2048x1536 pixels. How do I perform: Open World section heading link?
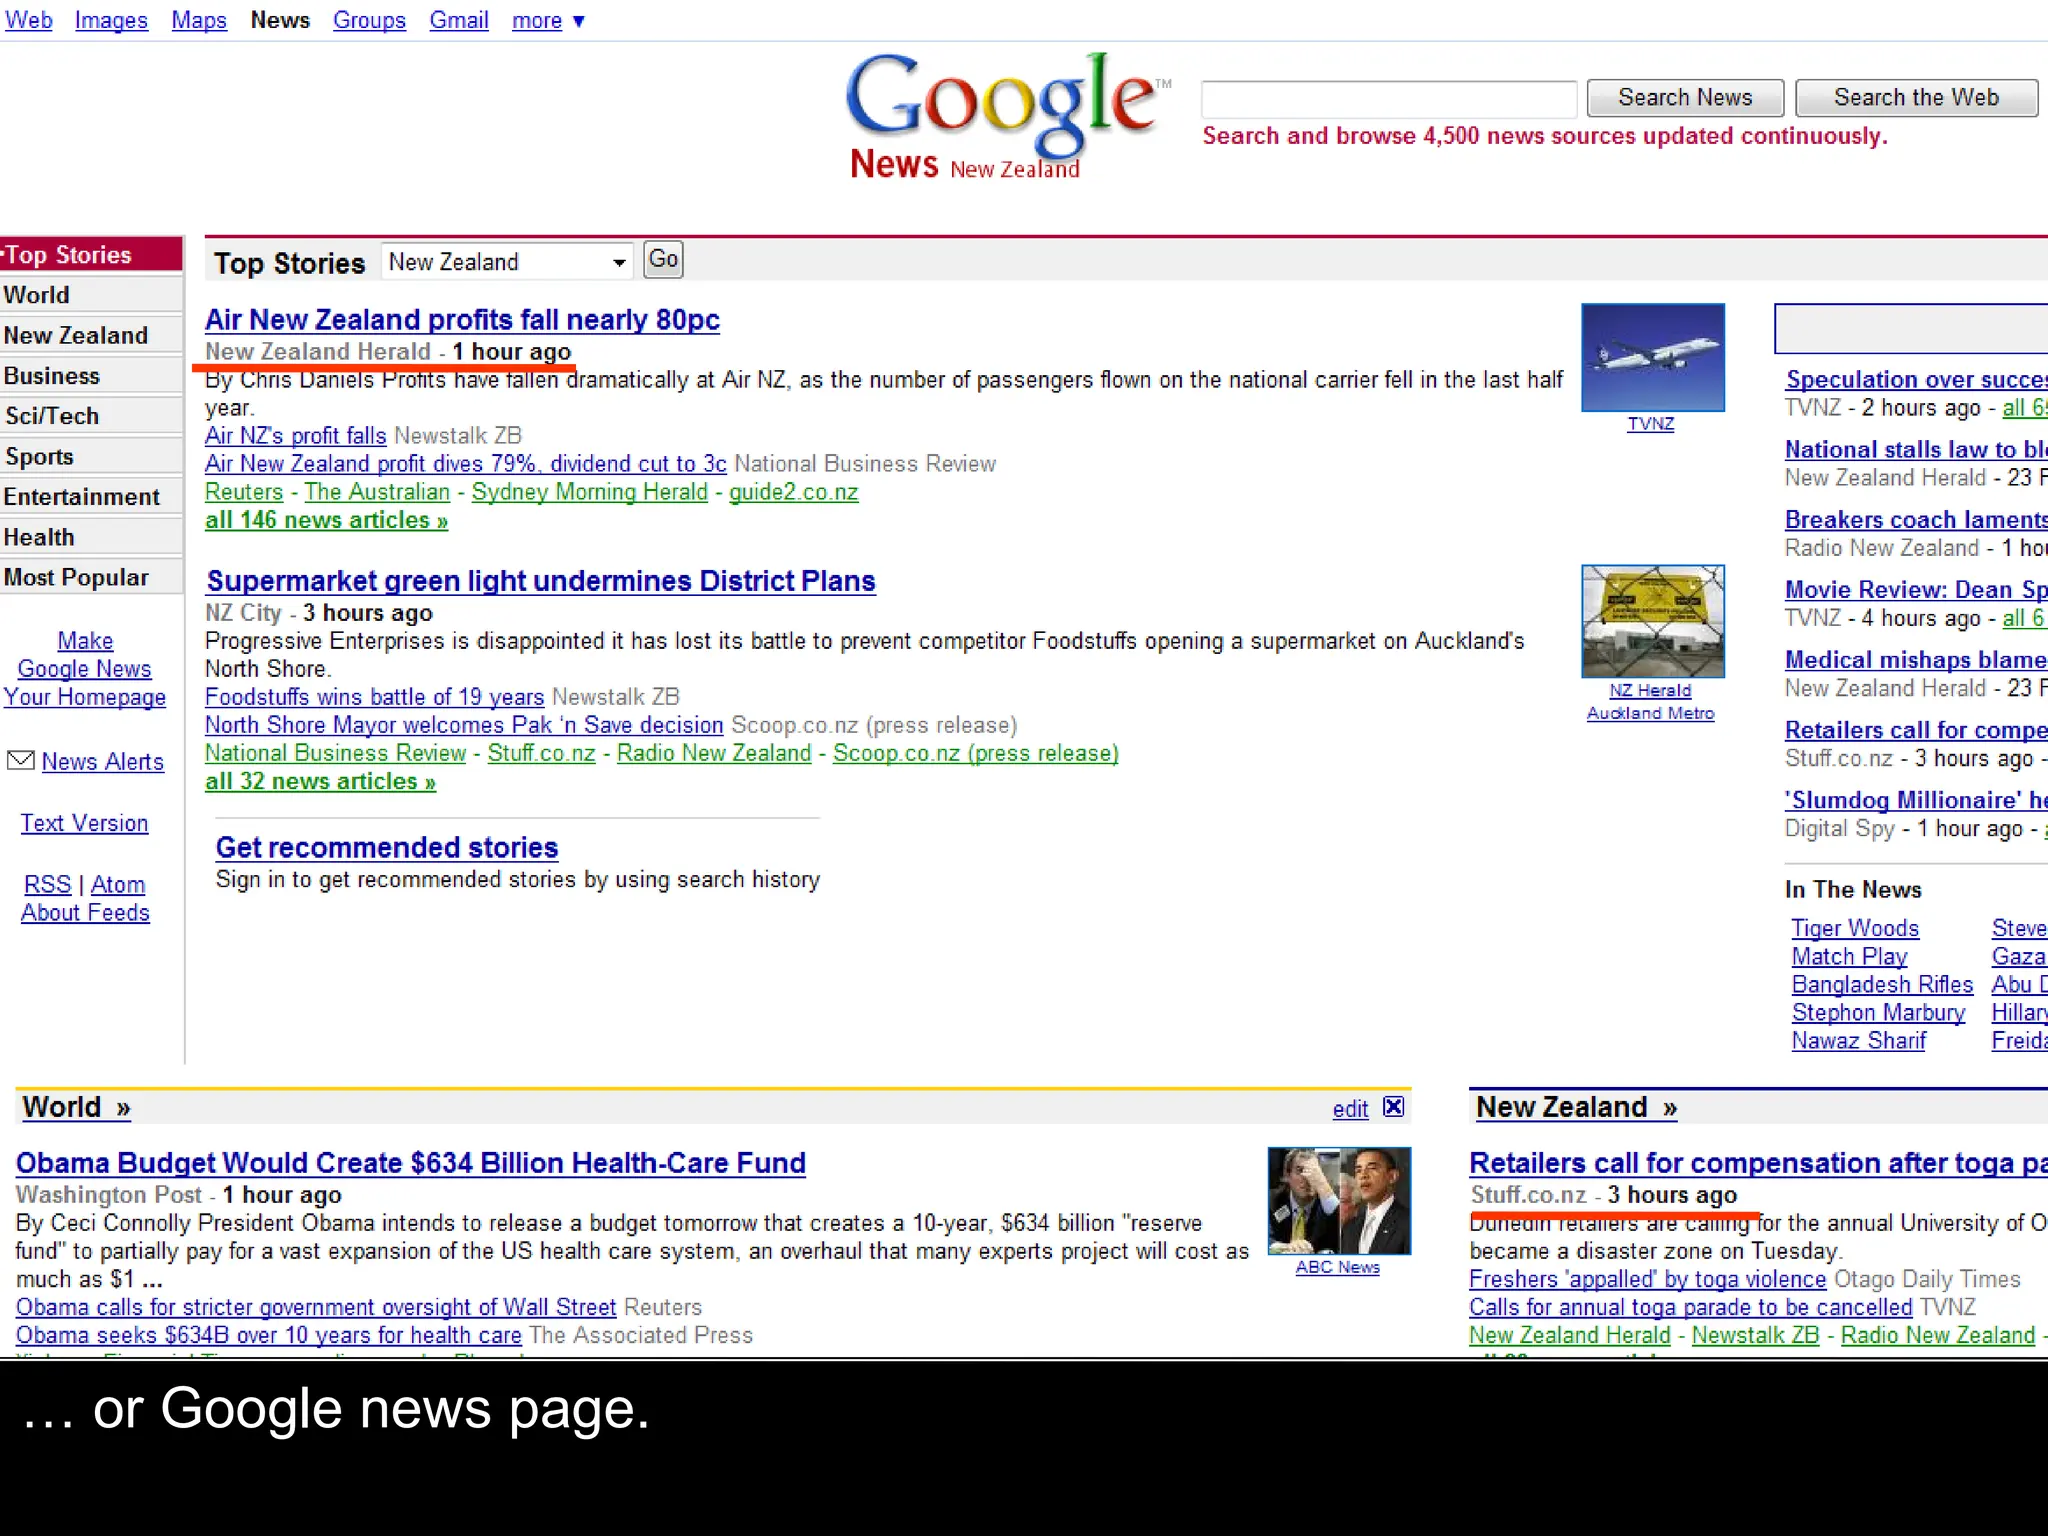click(x=77, y=1107)
